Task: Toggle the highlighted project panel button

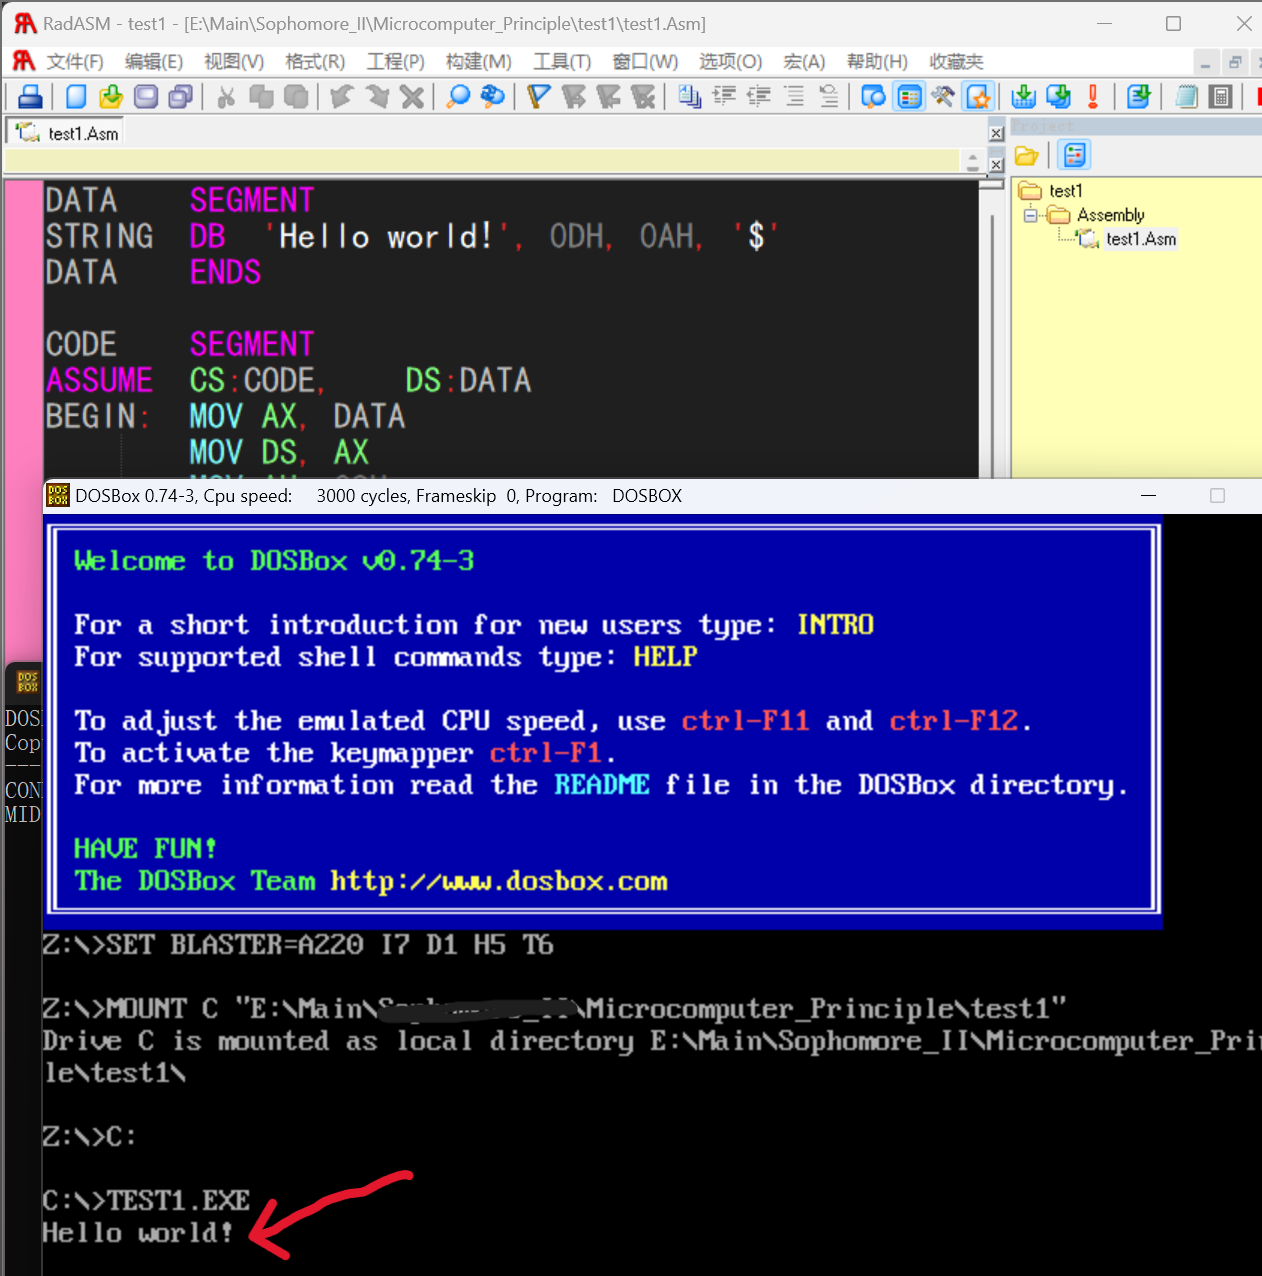Action: tap(909, 97)
